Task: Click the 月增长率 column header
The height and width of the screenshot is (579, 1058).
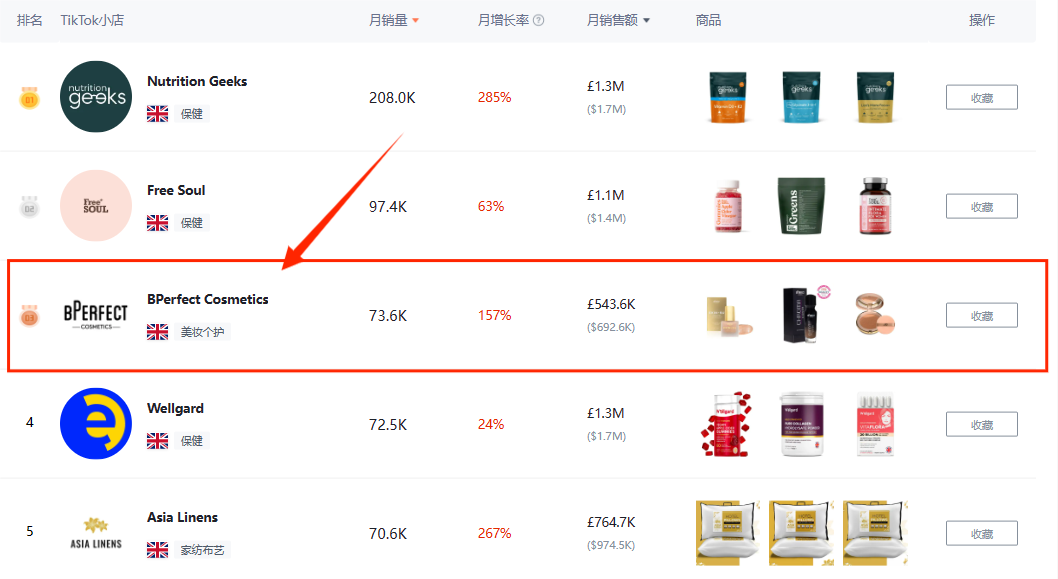Action: pos(503,20)
